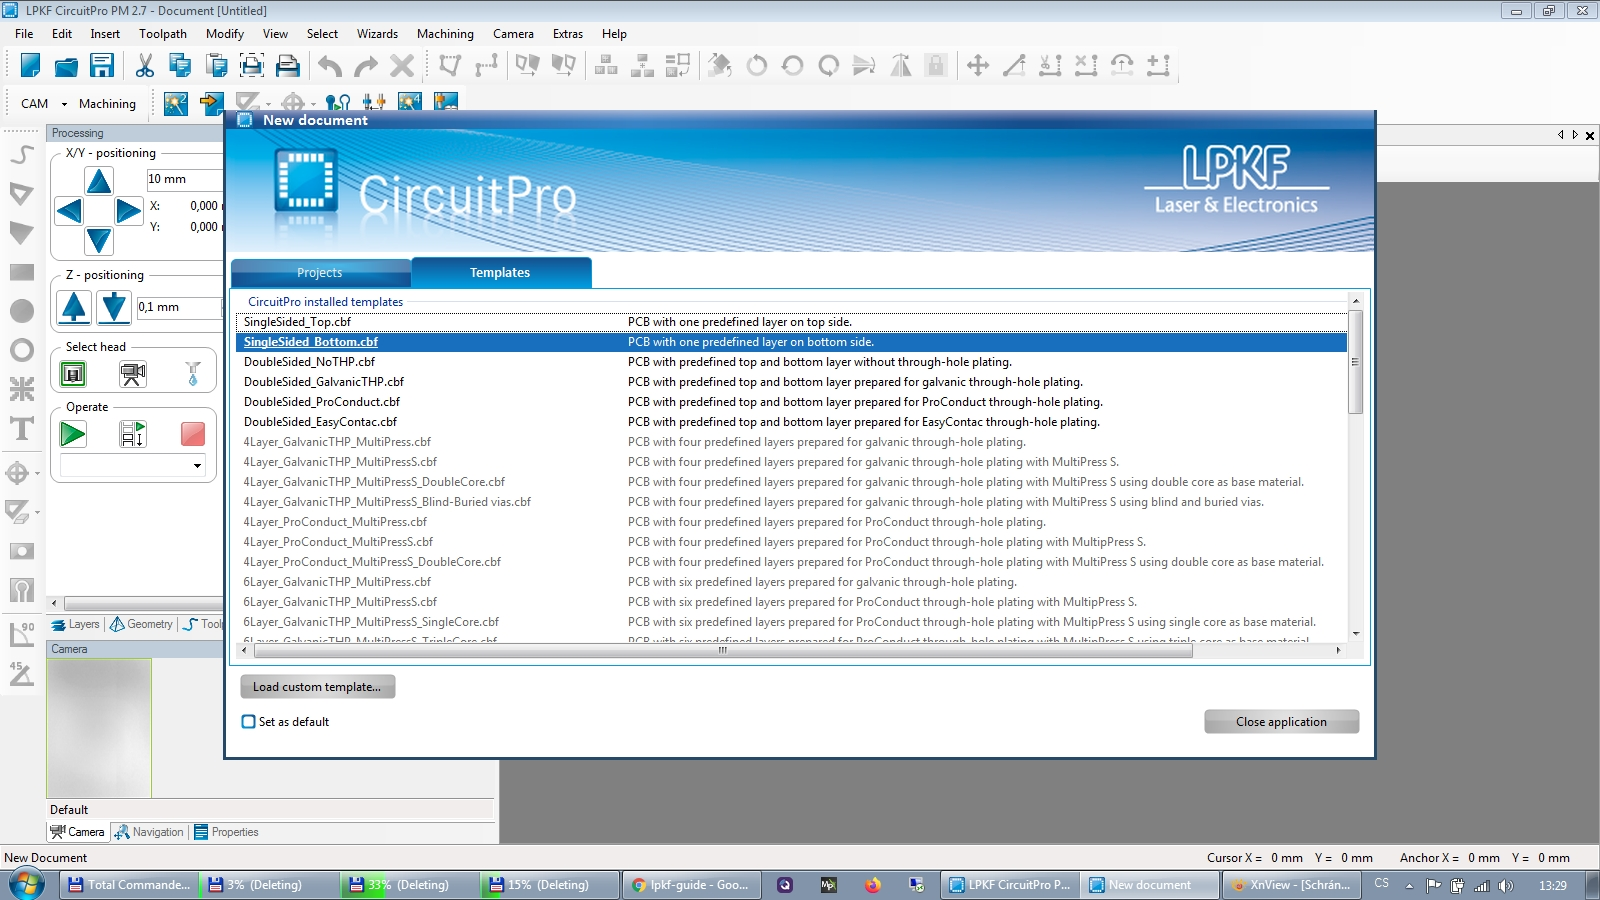Click the camera preview thumbnail

tap(99, 728)
